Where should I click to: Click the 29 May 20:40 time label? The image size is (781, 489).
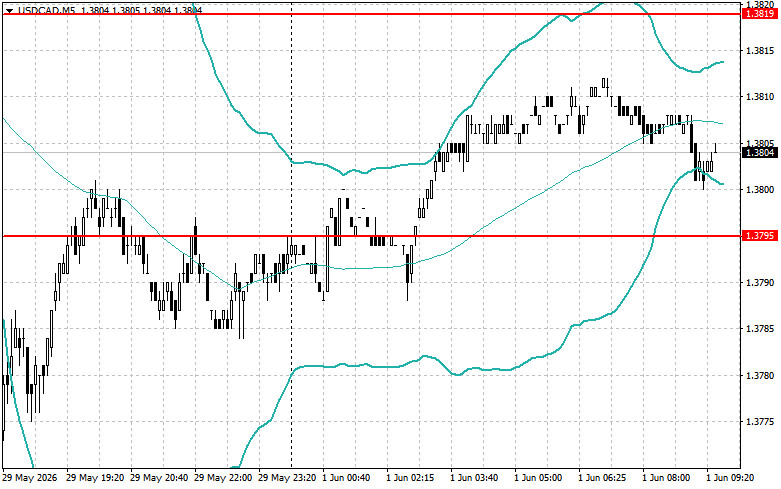[159, 478]
